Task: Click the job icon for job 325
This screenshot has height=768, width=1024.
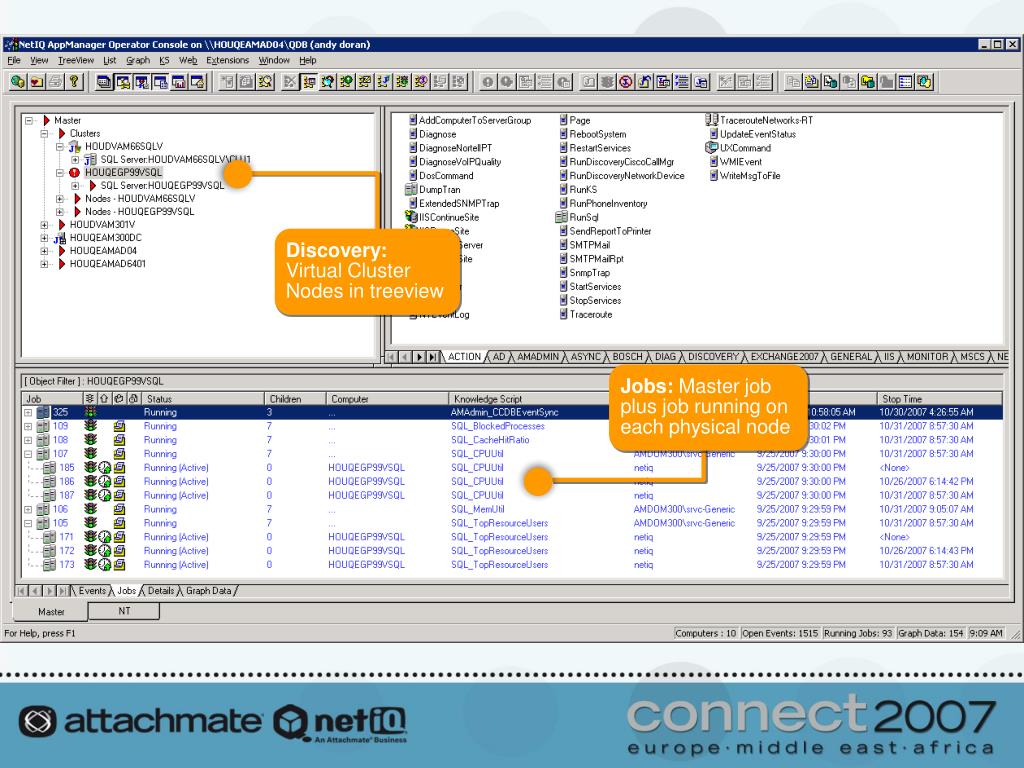Action: click(43, 412)
